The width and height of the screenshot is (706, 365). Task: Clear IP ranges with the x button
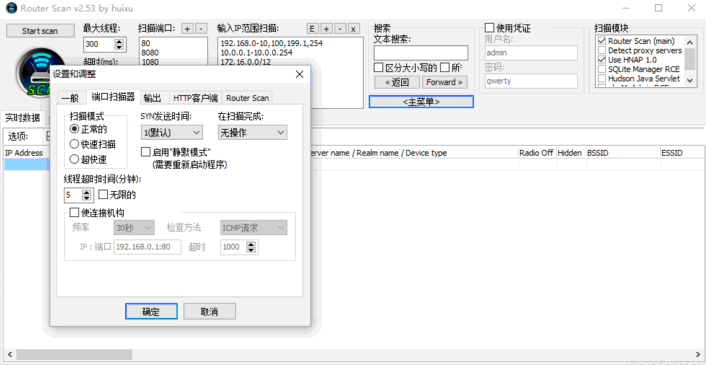(353, 29)
